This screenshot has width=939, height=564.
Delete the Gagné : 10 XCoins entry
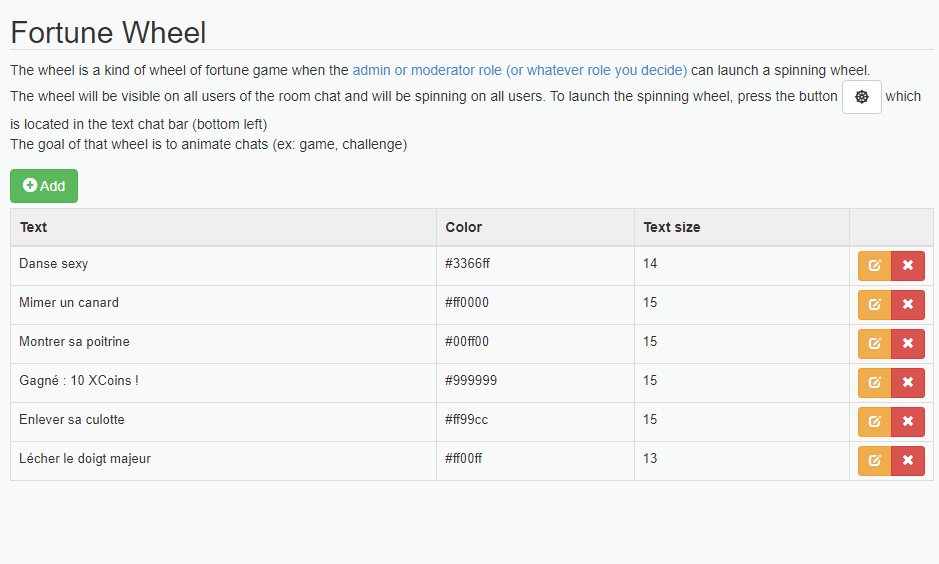click(908, 383)
